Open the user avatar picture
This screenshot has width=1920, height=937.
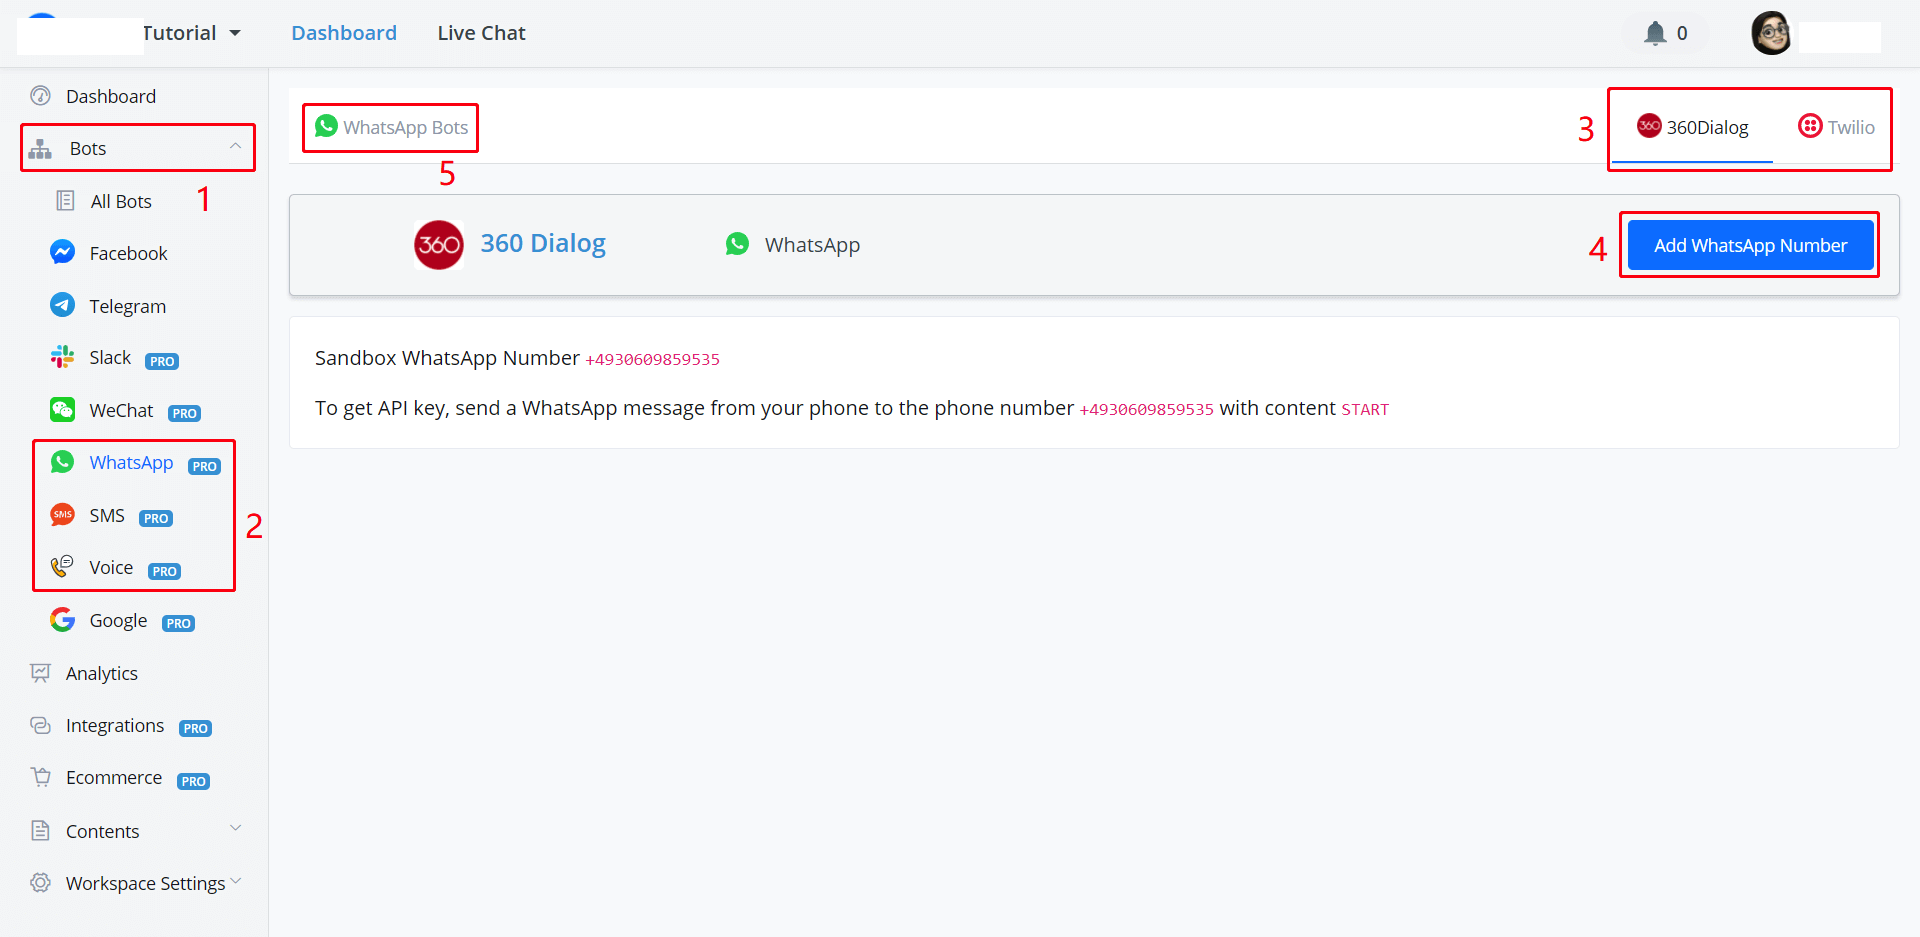click(1771, 33)
